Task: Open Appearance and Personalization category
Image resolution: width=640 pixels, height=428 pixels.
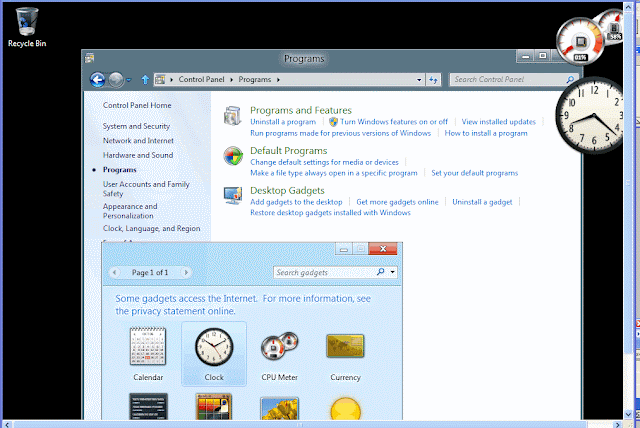Action: [x=130, y=211]
